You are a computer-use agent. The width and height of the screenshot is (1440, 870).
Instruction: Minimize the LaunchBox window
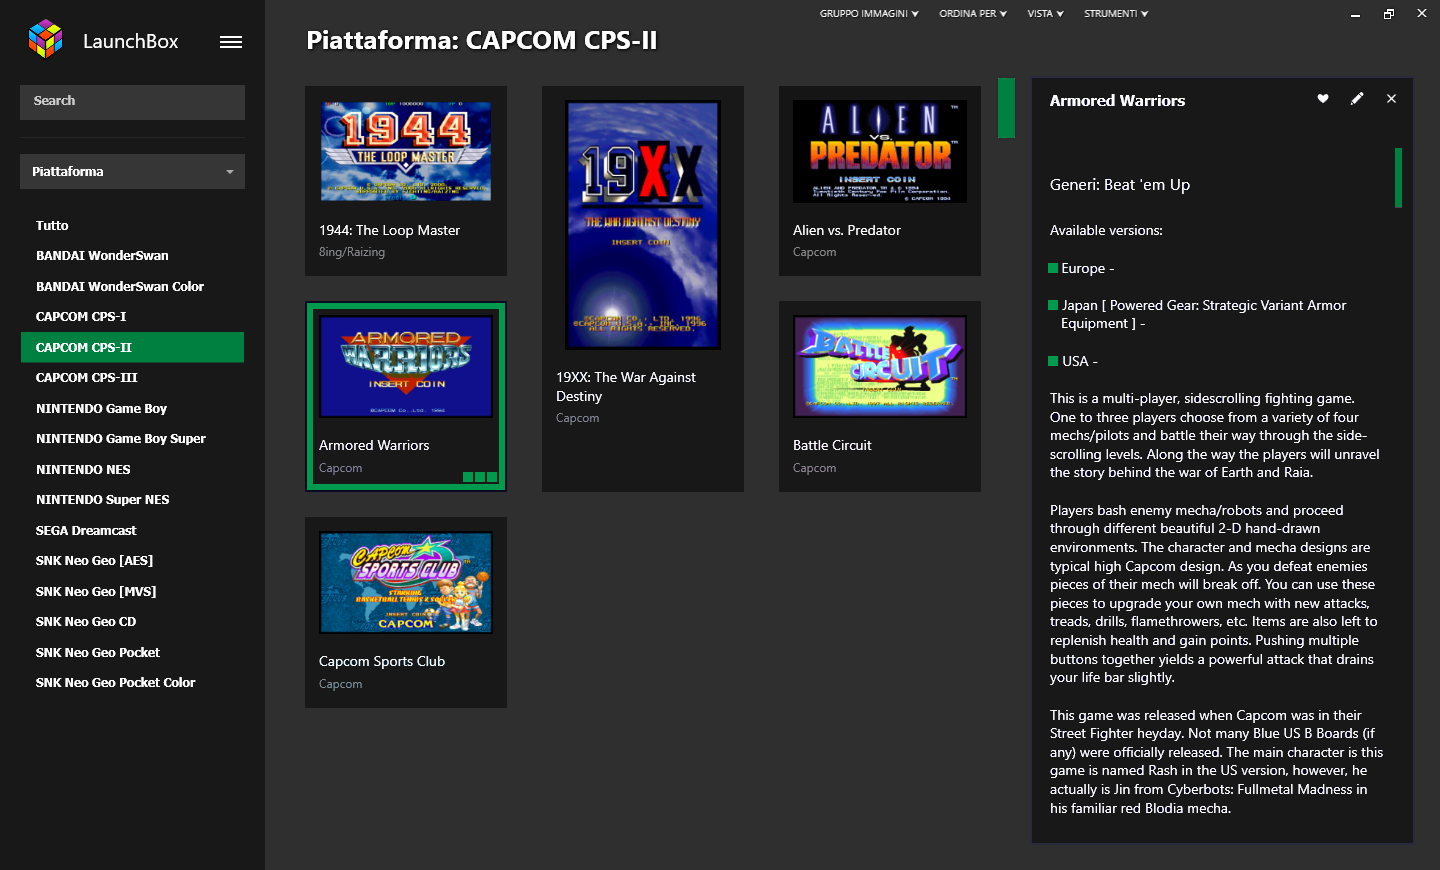1355,14
